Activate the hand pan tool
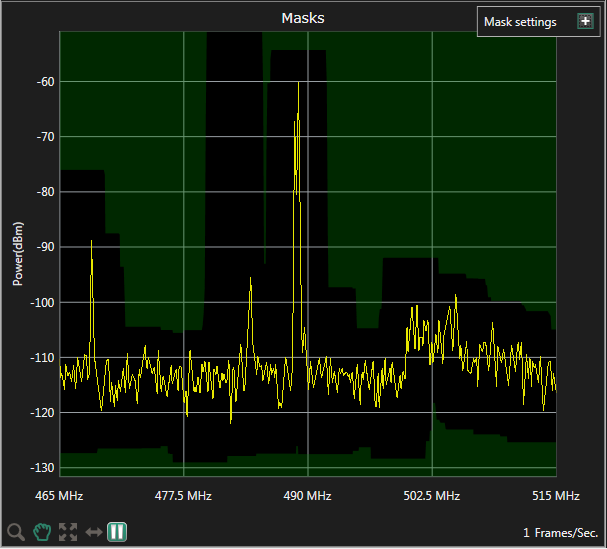The width and height of the screenshot is (607, 549). 42,532
